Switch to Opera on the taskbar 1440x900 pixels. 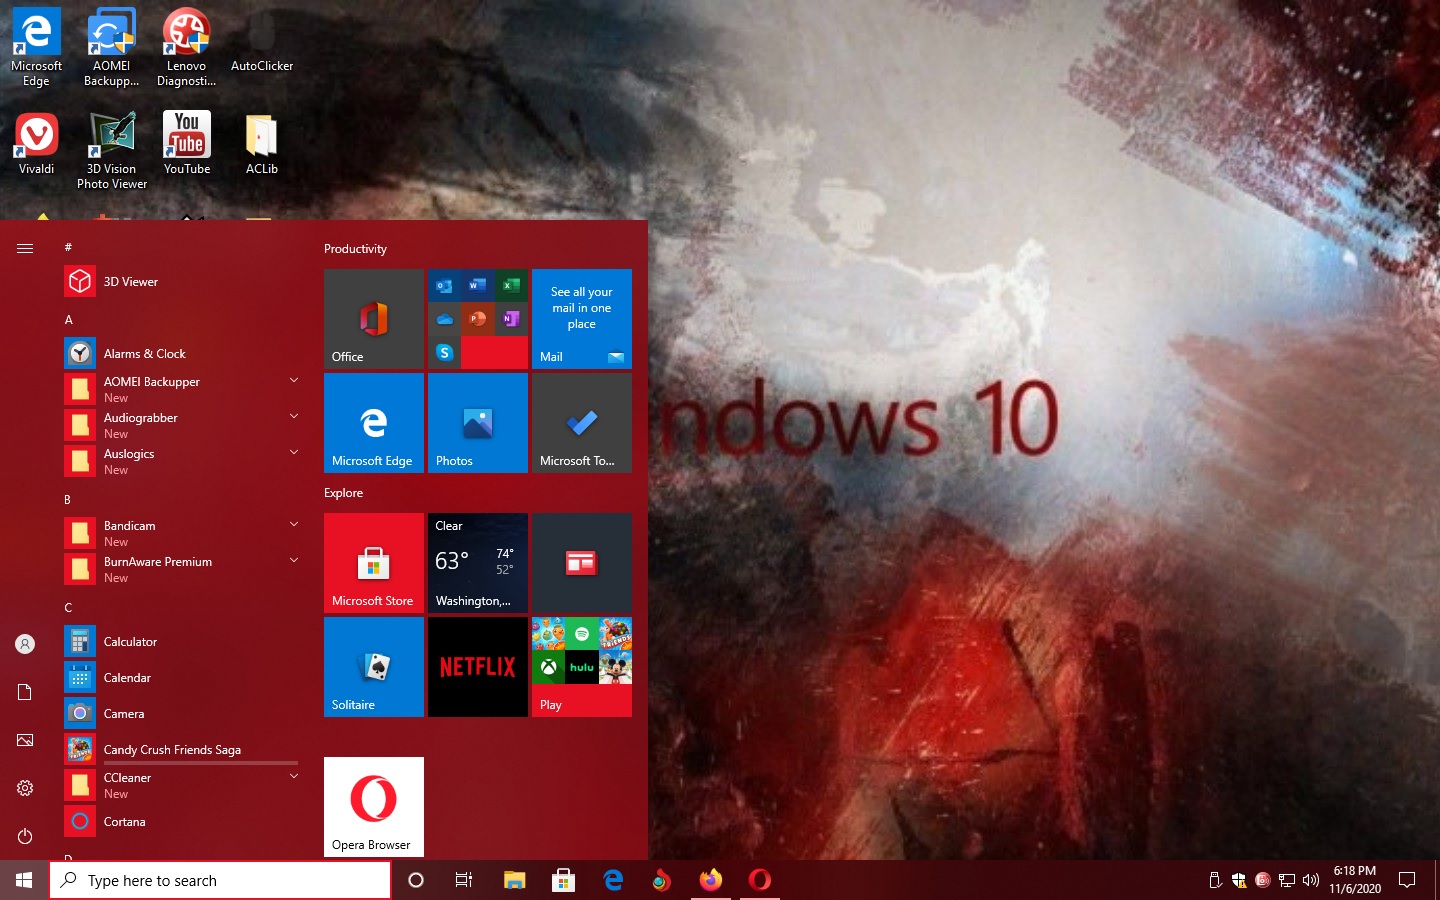coord(760,880)
